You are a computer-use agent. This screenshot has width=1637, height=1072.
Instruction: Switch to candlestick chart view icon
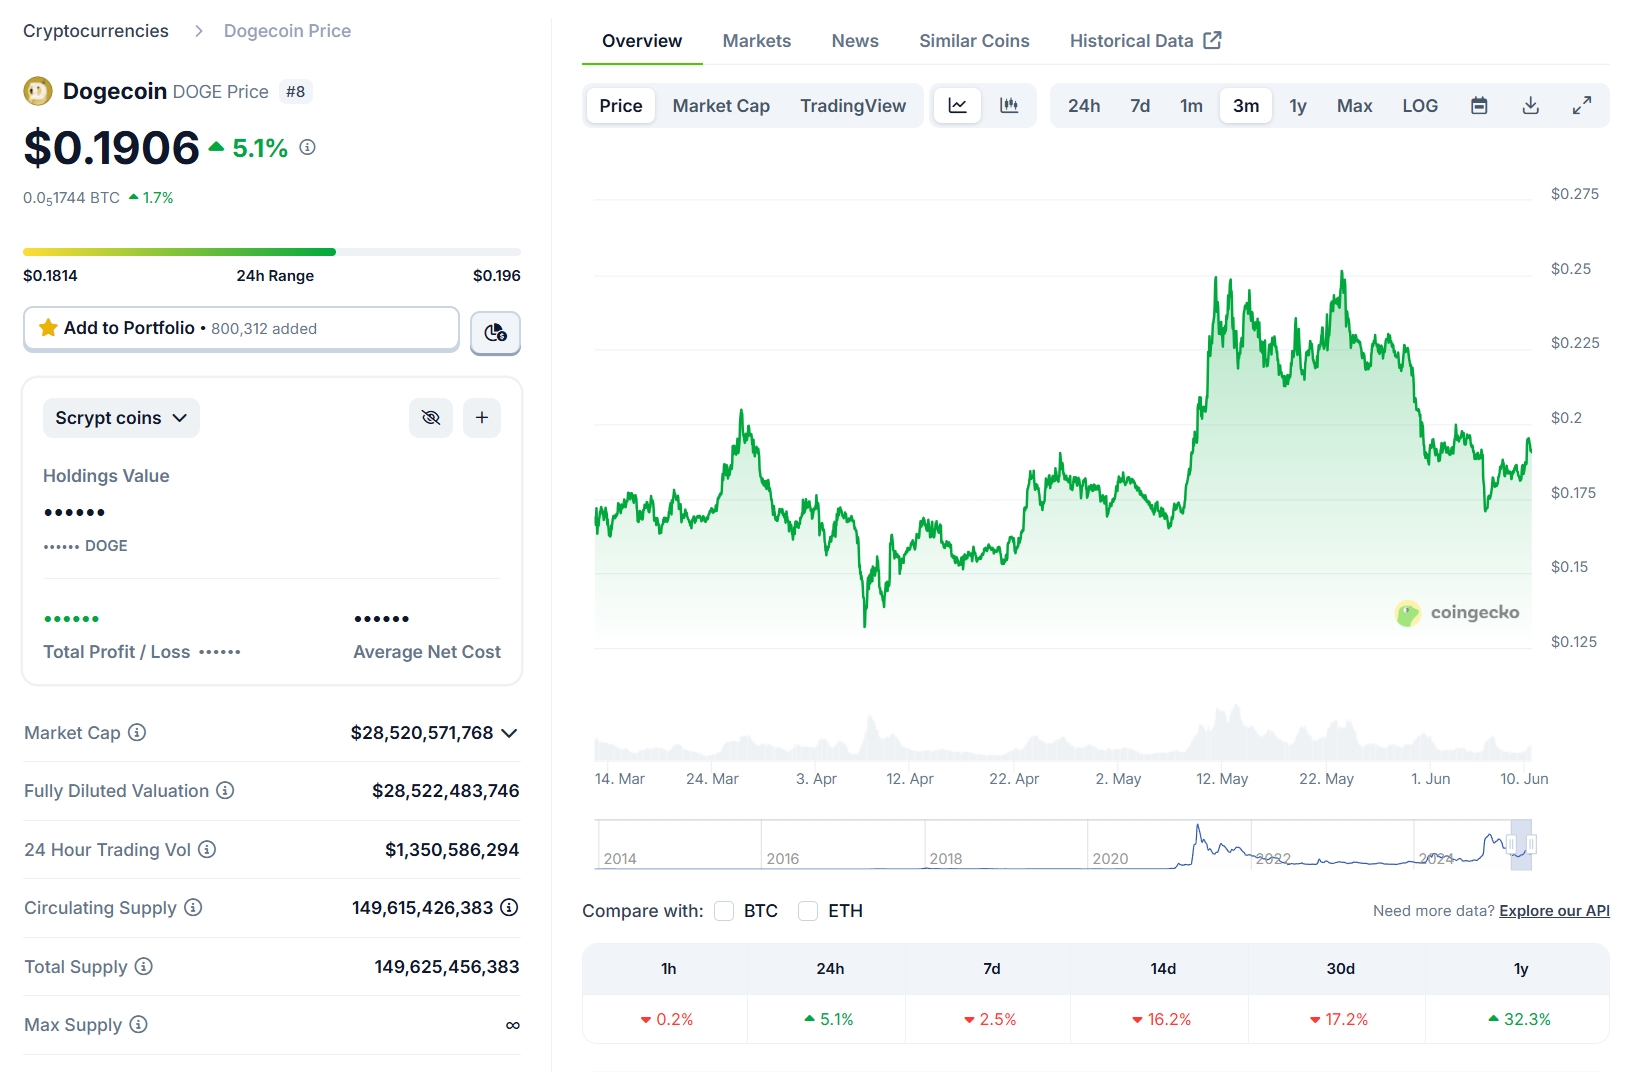1009,105
